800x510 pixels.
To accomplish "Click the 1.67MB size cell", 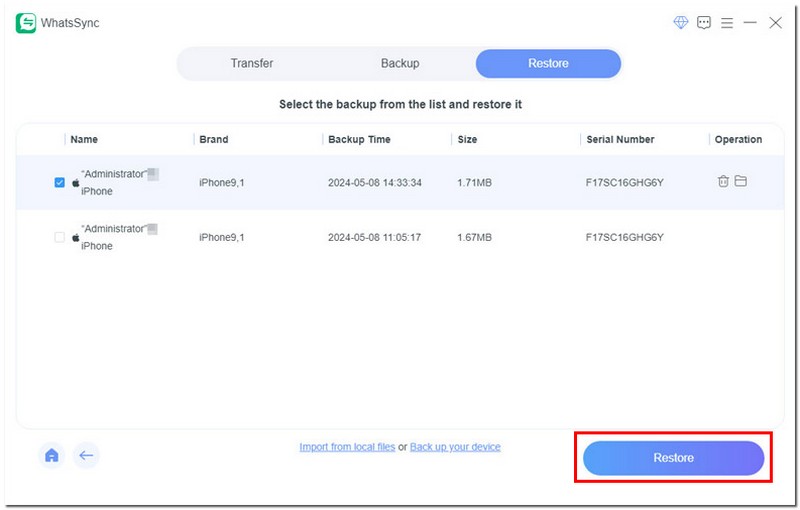I will click(474, 237).
